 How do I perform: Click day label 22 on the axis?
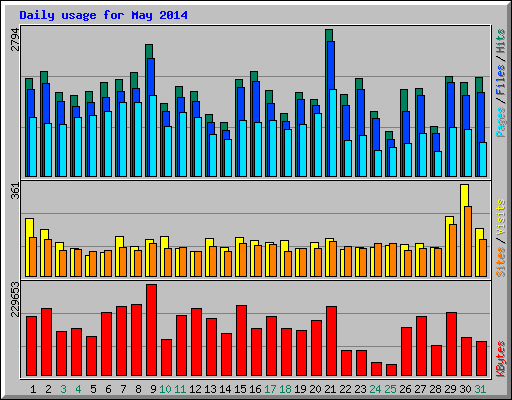coord(345,389)
